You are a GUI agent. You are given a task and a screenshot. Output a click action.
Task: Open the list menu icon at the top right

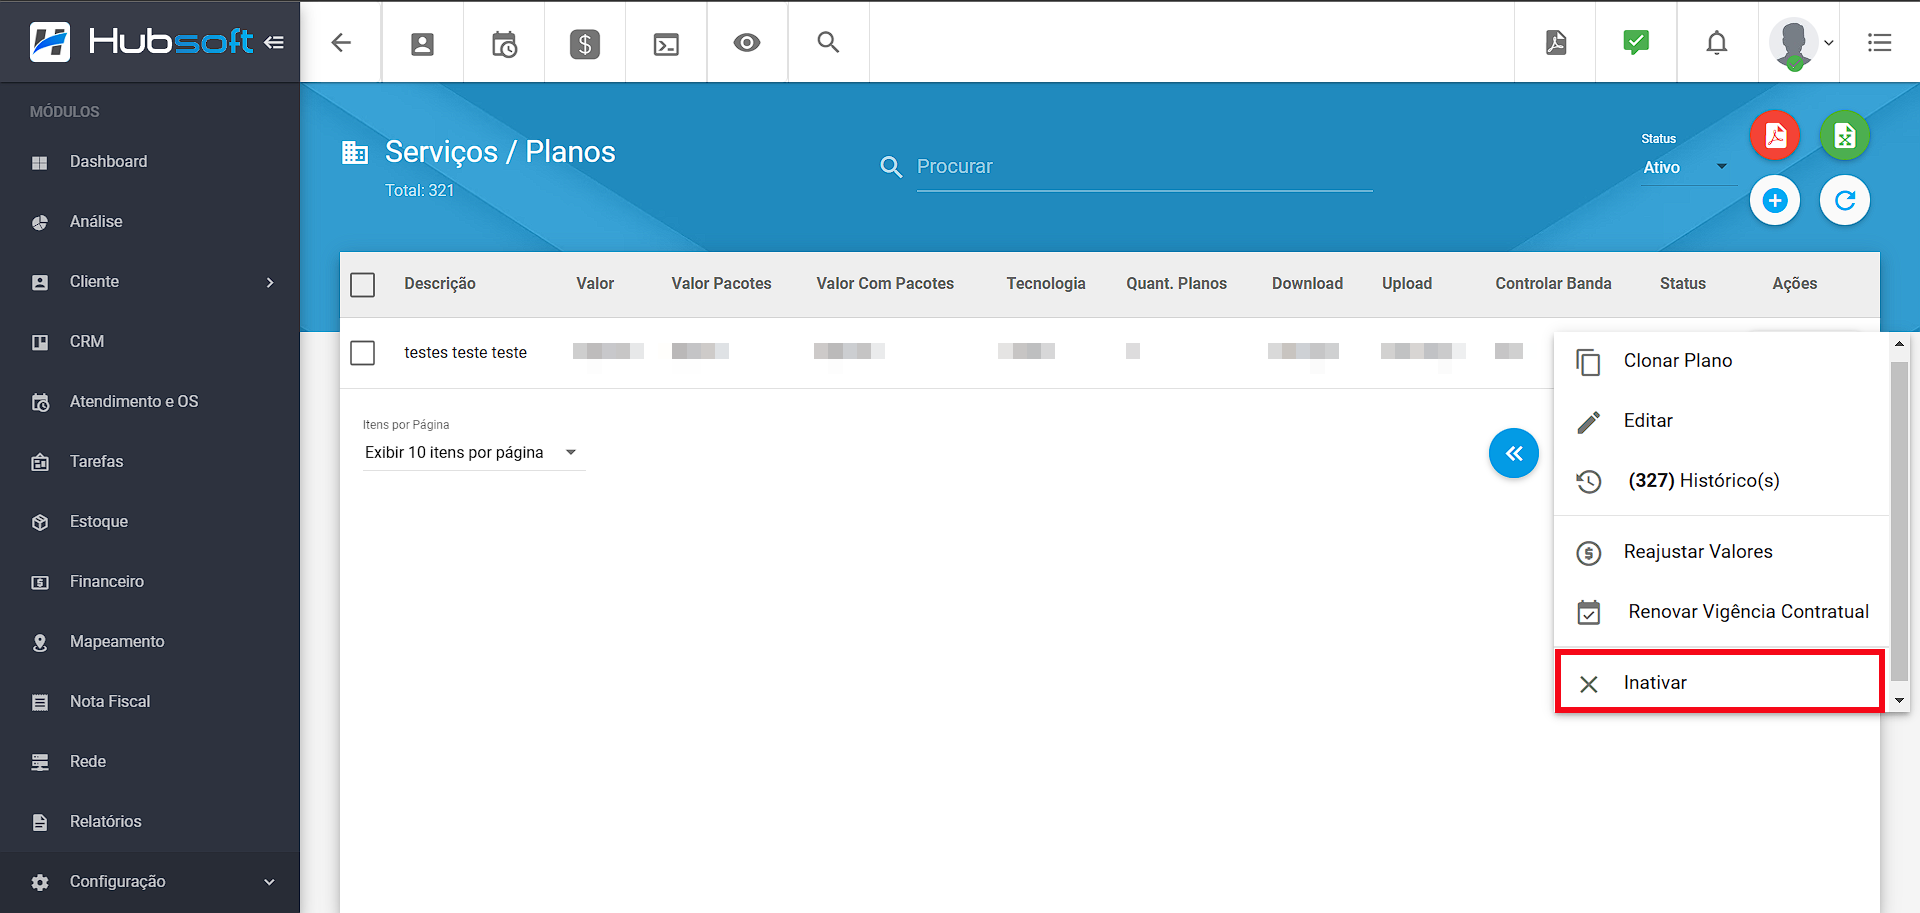[1880, 42]
